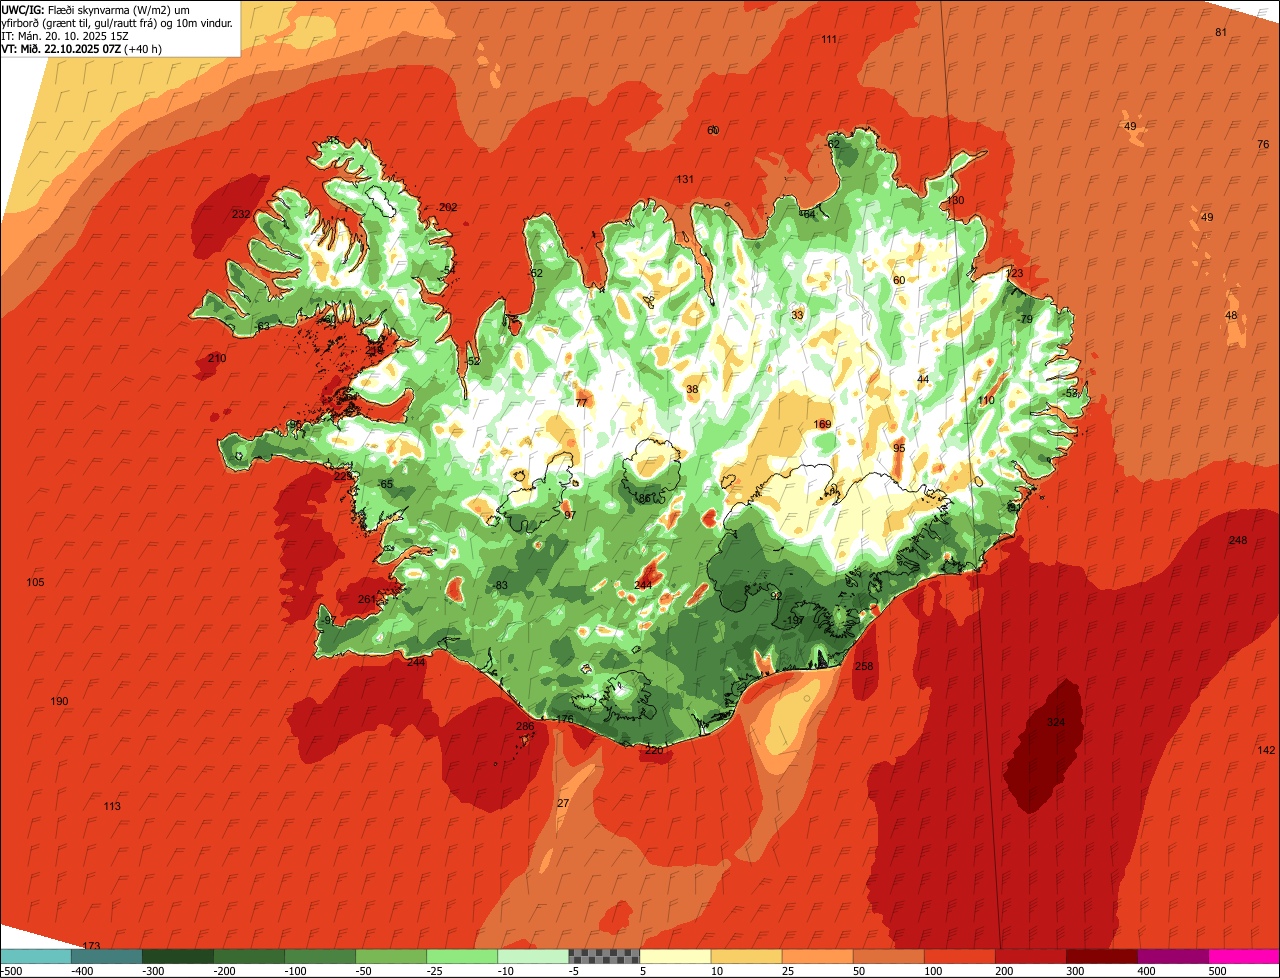This screenshot has width=1280, height=978.
Task: Click checkered gray swatch between -5 and 5
Action: pos(603,955)
